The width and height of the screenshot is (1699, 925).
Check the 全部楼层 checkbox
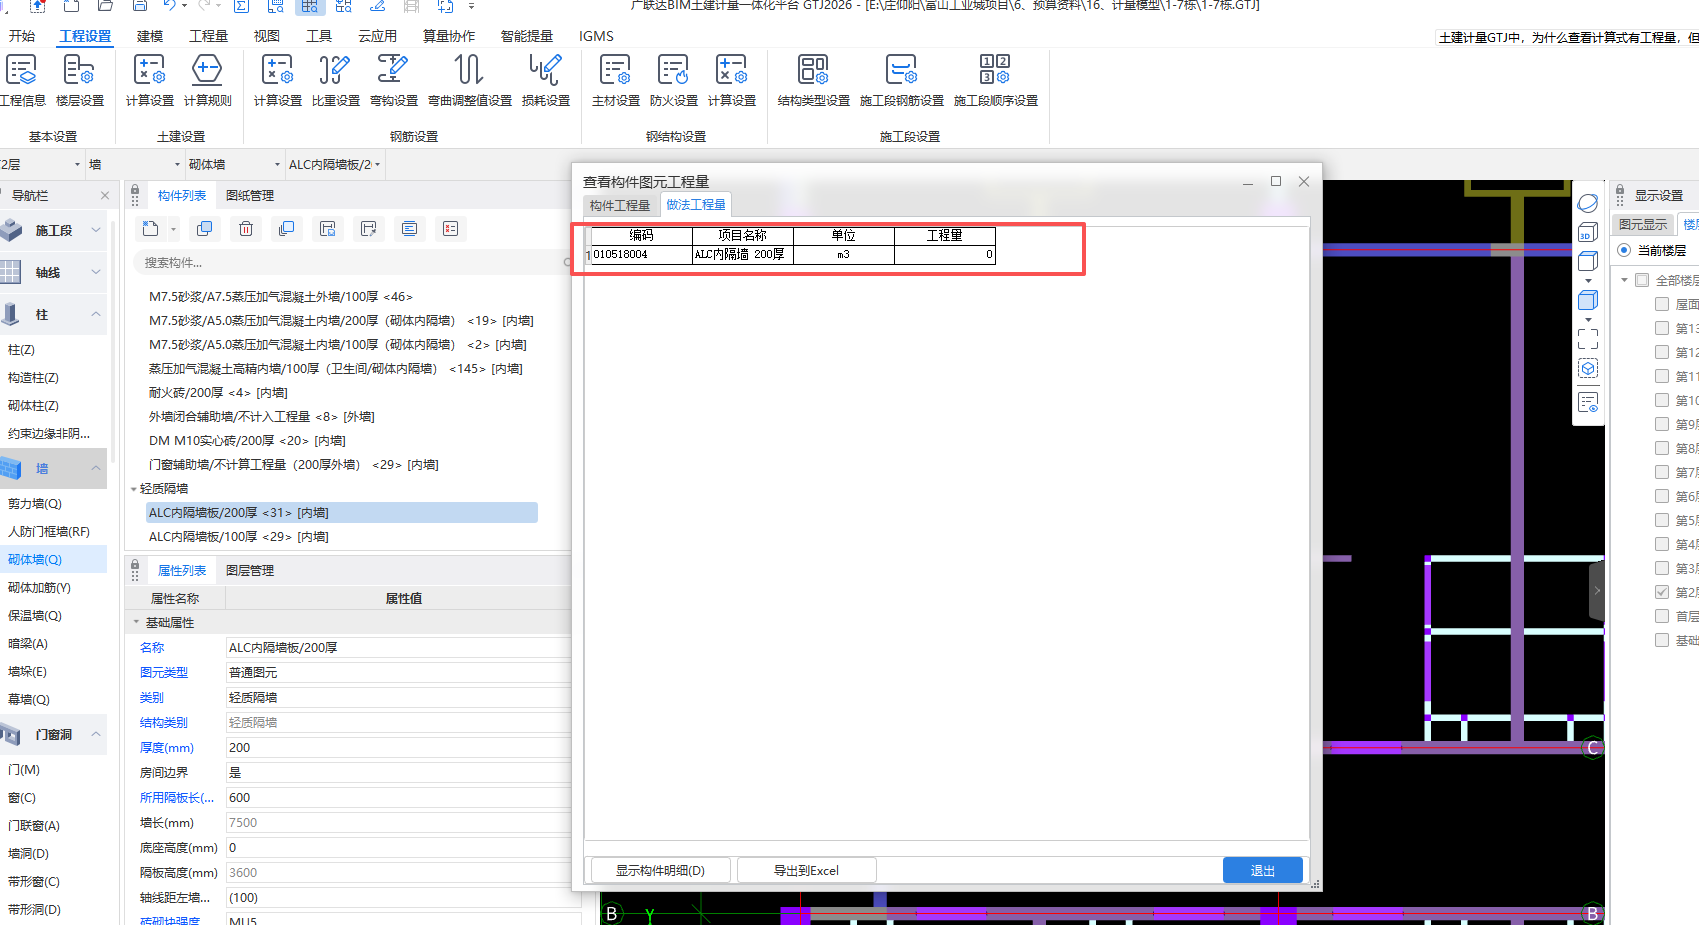tap(1642, 280)
